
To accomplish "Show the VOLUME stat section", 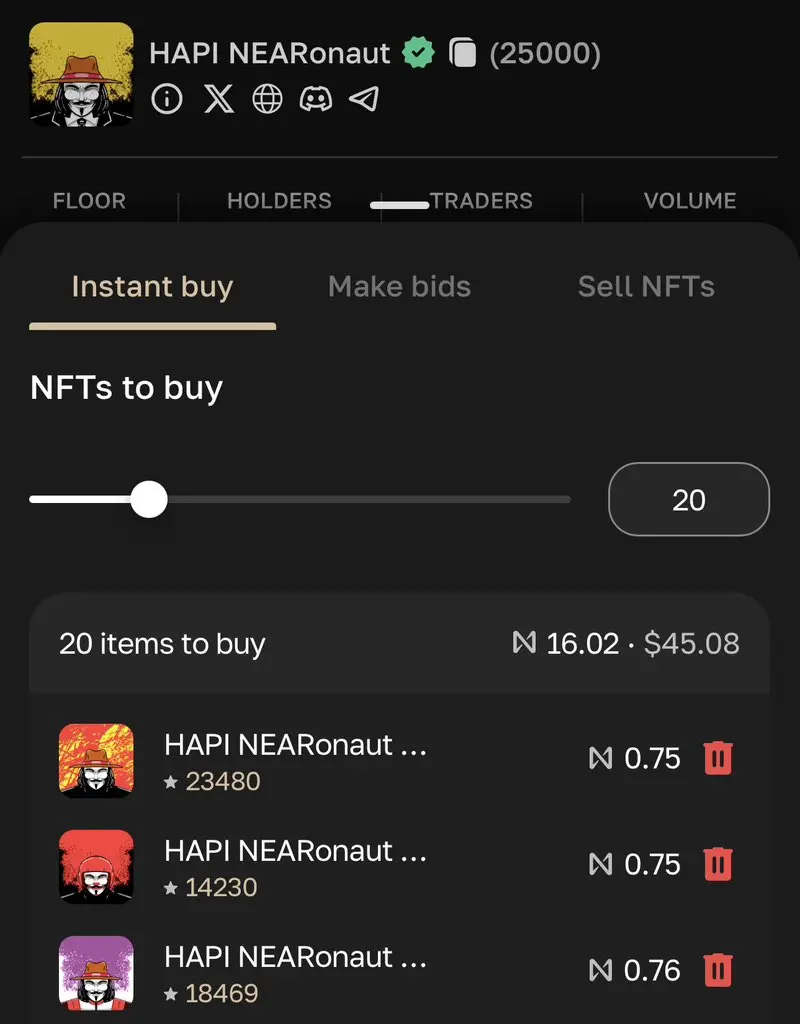I will pyautogui.click(x=690, y=200).
